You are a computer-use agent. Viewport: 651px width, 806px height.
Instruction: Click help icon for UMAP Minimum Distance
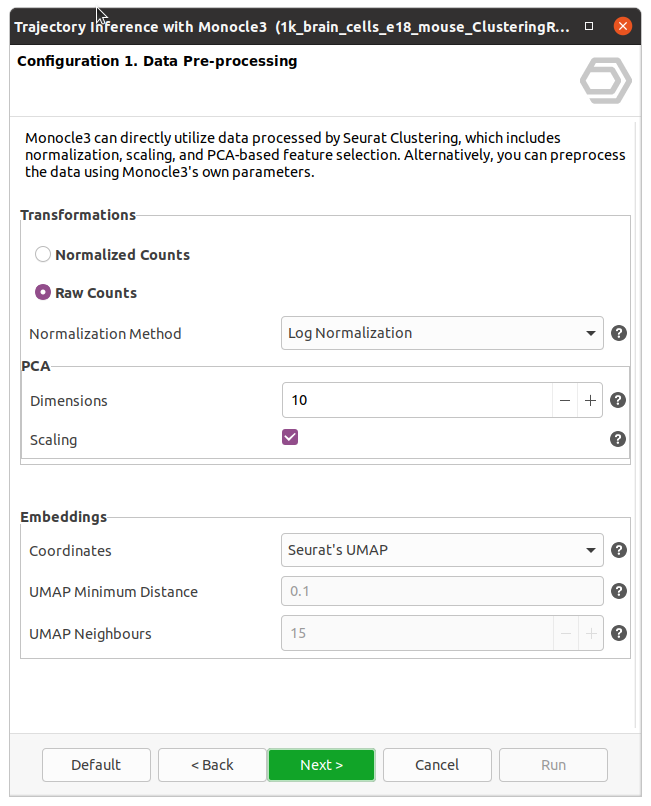(619, 591)
